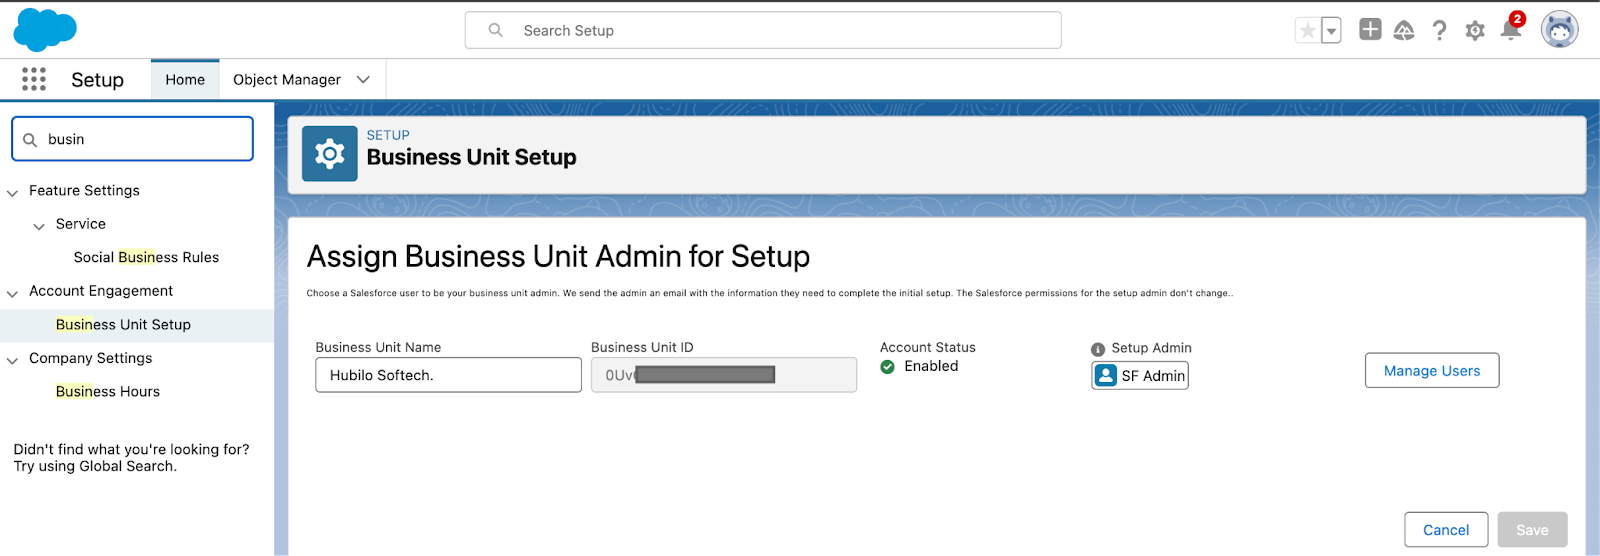Collapse the Company Settings section
This screenshot has width=1600, height=556.
pyautogui.click(x=13, y=360)
